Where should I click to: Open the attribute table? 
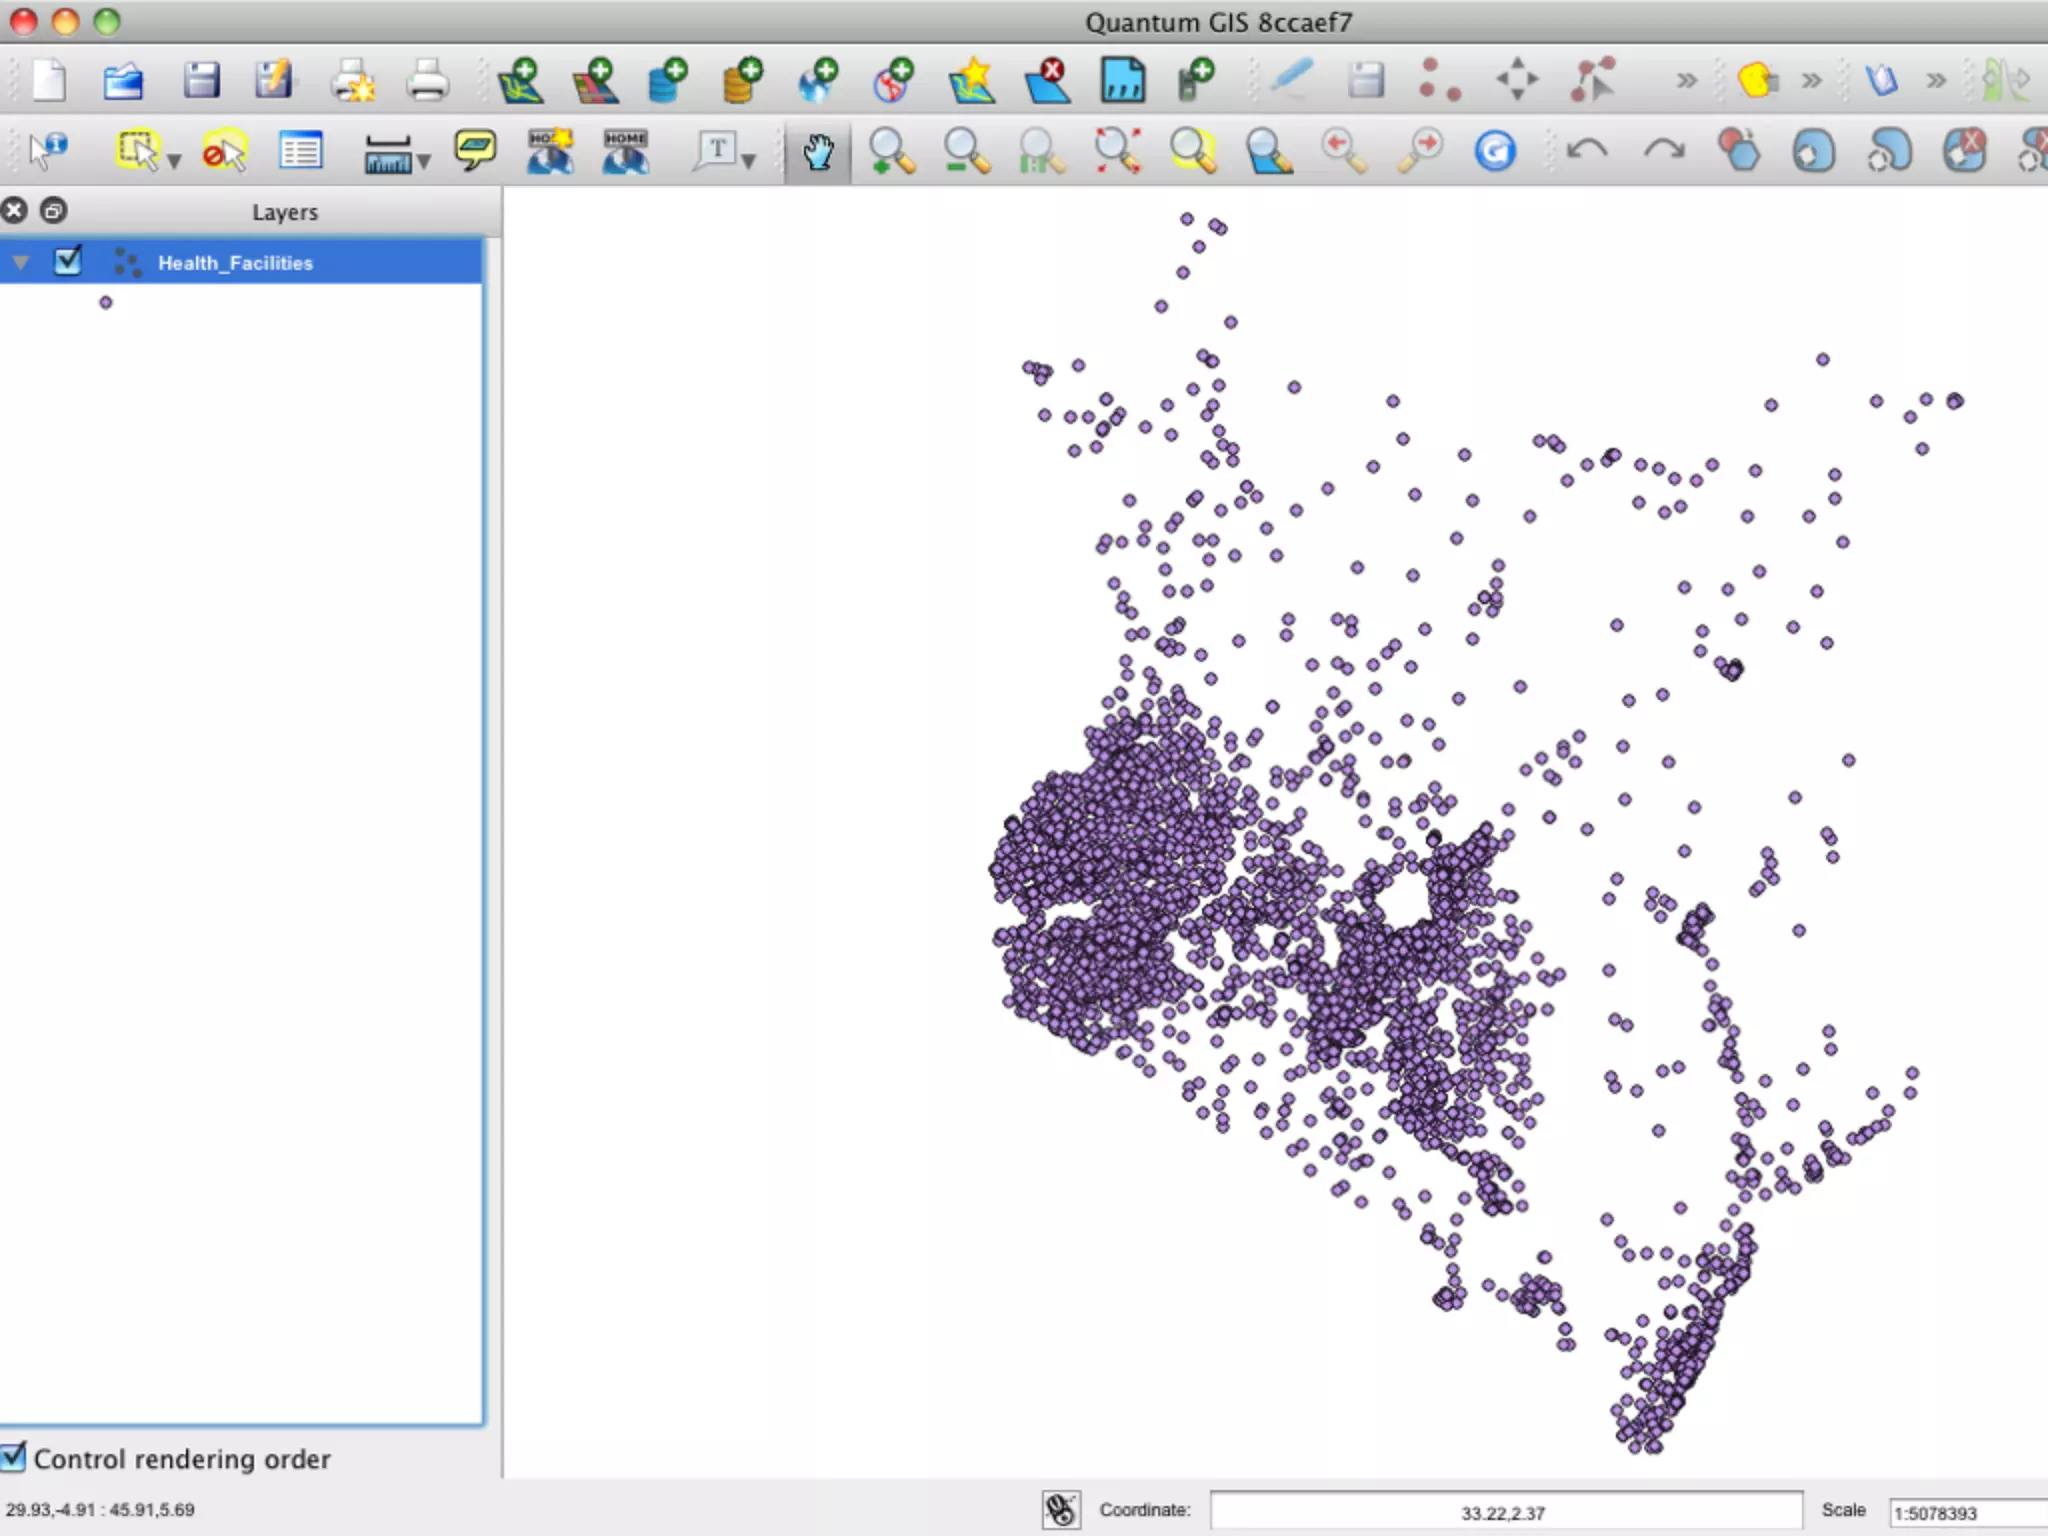tap(300, 152)
